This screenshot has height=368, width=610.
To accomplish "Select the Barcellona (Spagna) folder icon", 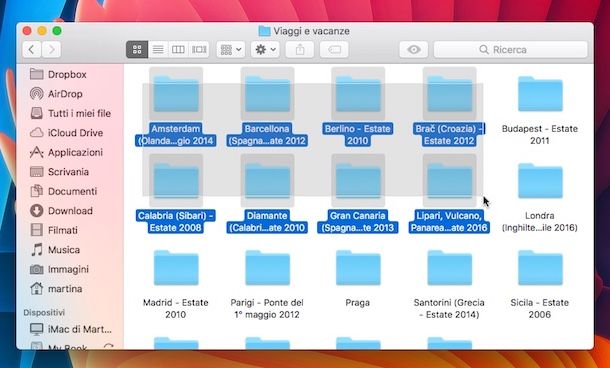I will tap(267, 94).
